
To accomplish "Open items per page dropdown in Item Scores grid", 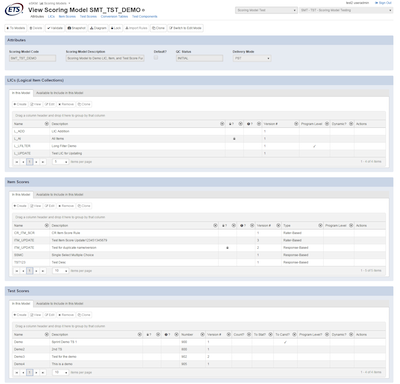I will click(61, 271).
